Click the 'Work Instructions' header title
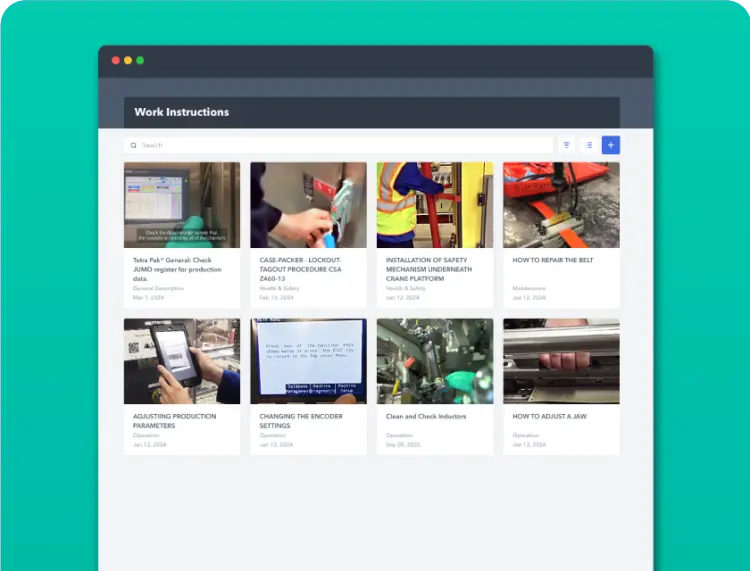The height and width of the screenshot is (571, 750). (182, 112)
